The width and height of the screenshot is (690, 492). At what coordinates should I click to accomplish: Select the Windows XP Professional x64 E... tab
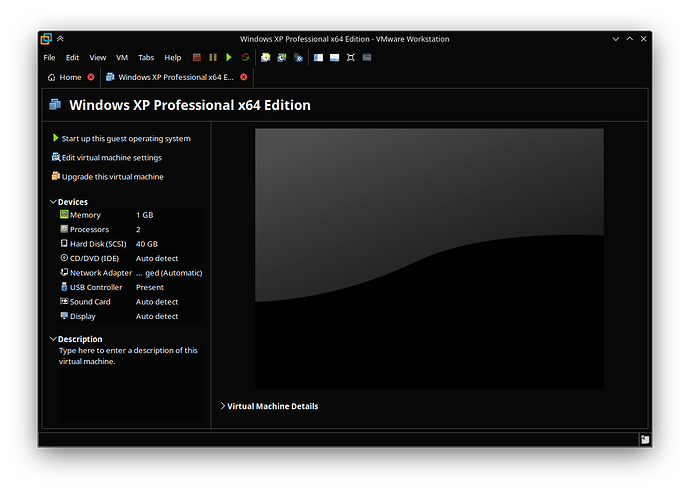point(176,77)
